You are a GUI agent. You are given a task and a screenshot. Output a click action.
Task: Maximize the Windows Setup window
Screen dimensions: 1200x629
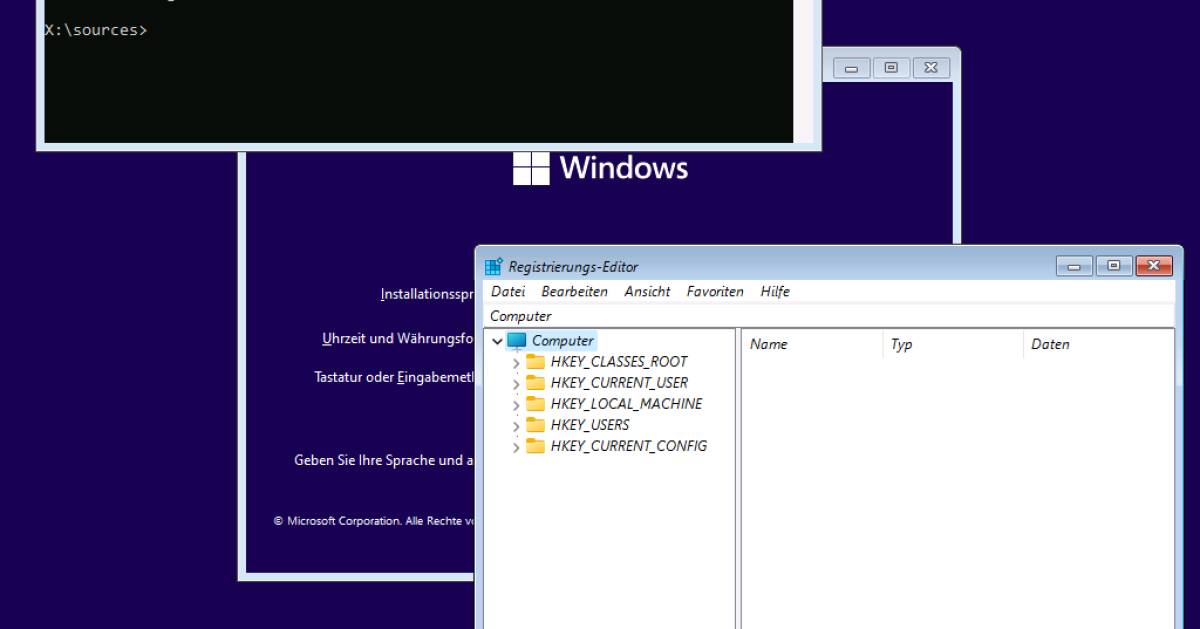tap(891, 68)
